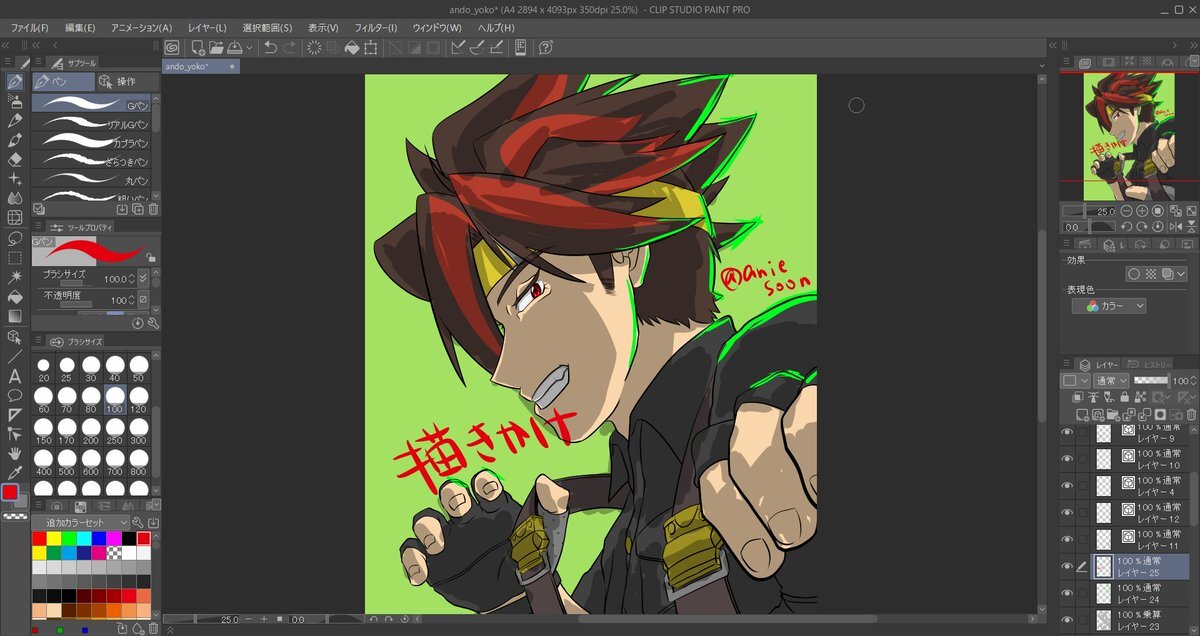This screenshot has height=636, width=1200.
Task: Open sub tool detail wrench icon
Action: tap(153, 323)
